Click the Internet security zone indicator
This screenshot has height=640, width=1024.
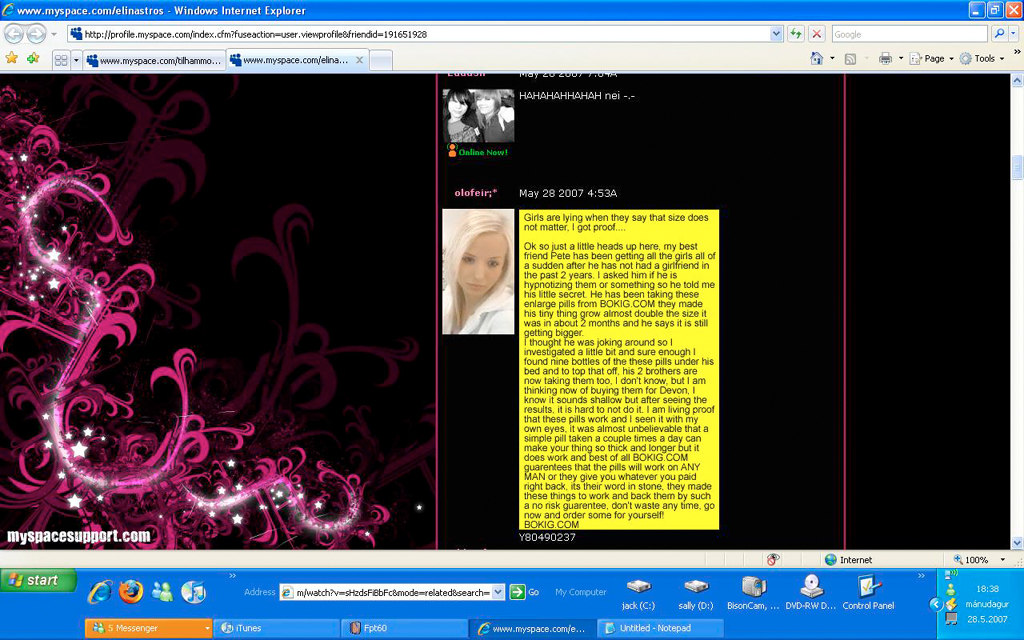click(x=848, y=560)
